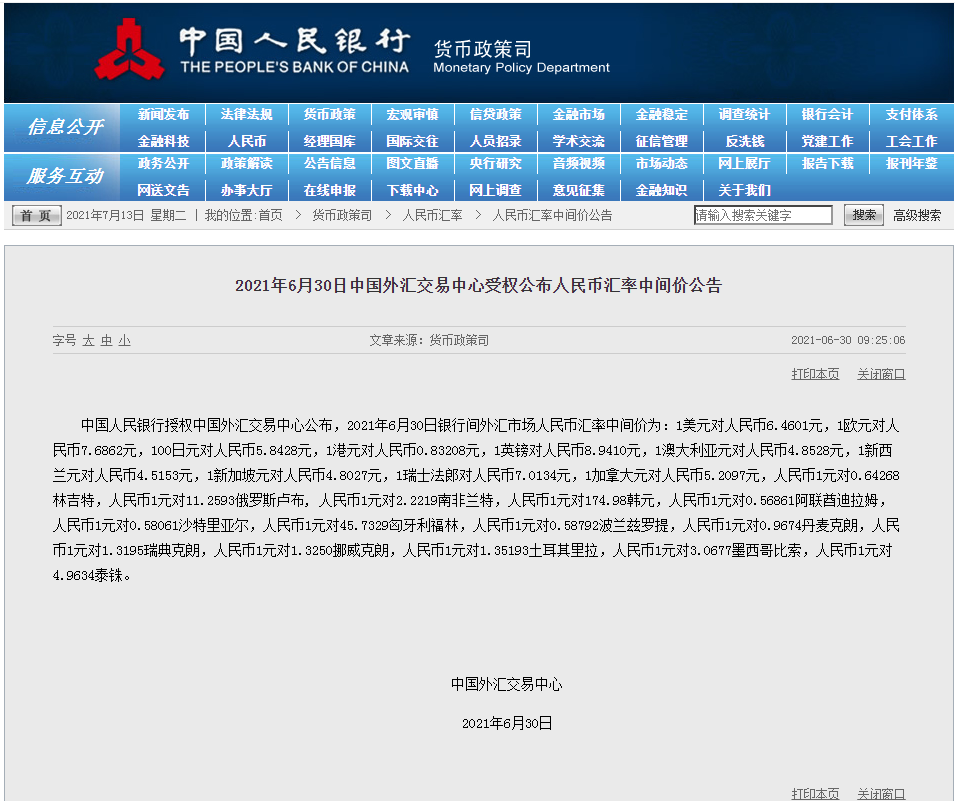Go to 经理国库 section
The width and height of the screenshot is (955, 801).
(x=329, y=141)
